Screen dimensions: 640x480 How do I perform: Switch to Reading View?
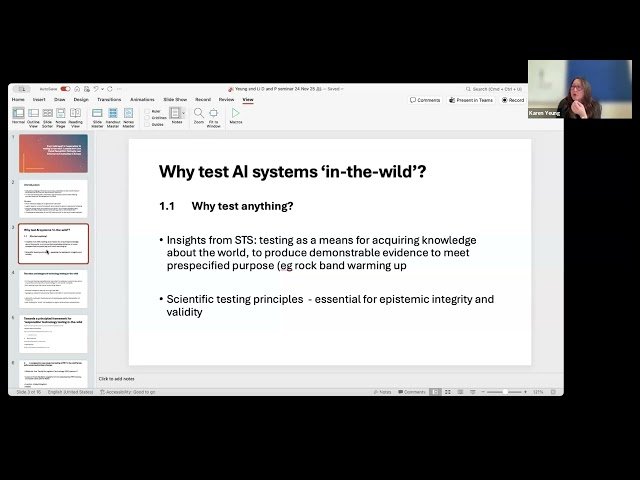(76, 118)
